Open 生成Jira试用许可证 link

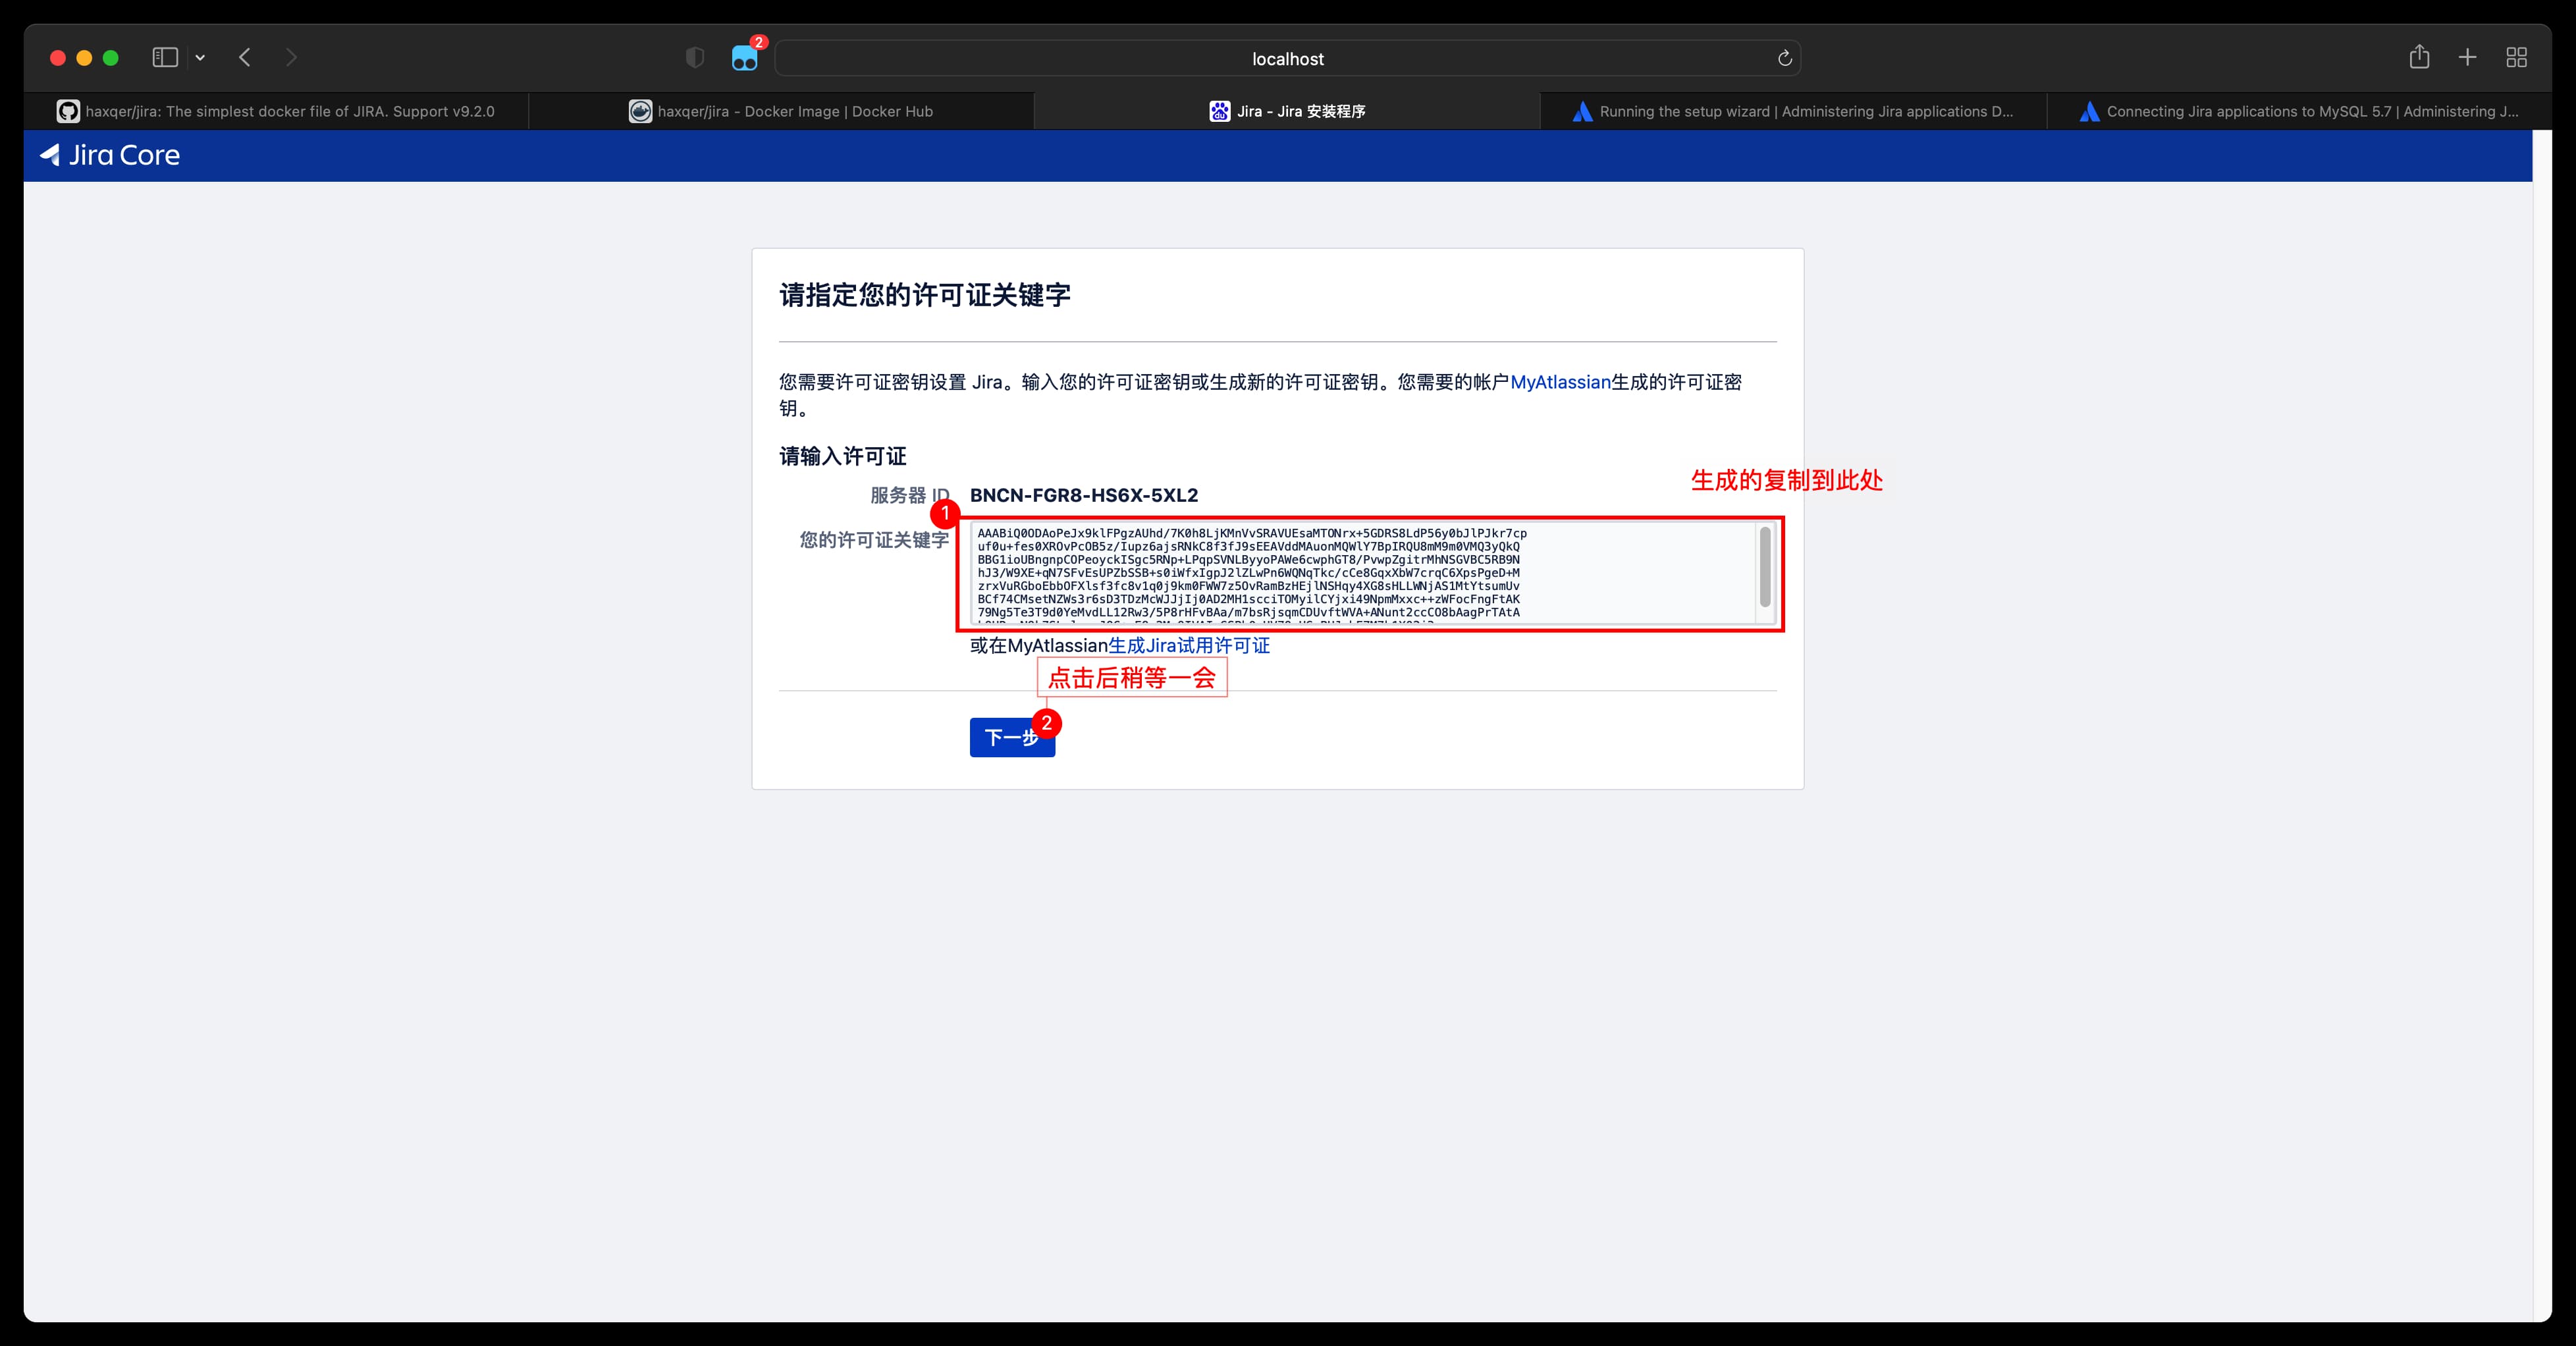[x=1189, y=646]
